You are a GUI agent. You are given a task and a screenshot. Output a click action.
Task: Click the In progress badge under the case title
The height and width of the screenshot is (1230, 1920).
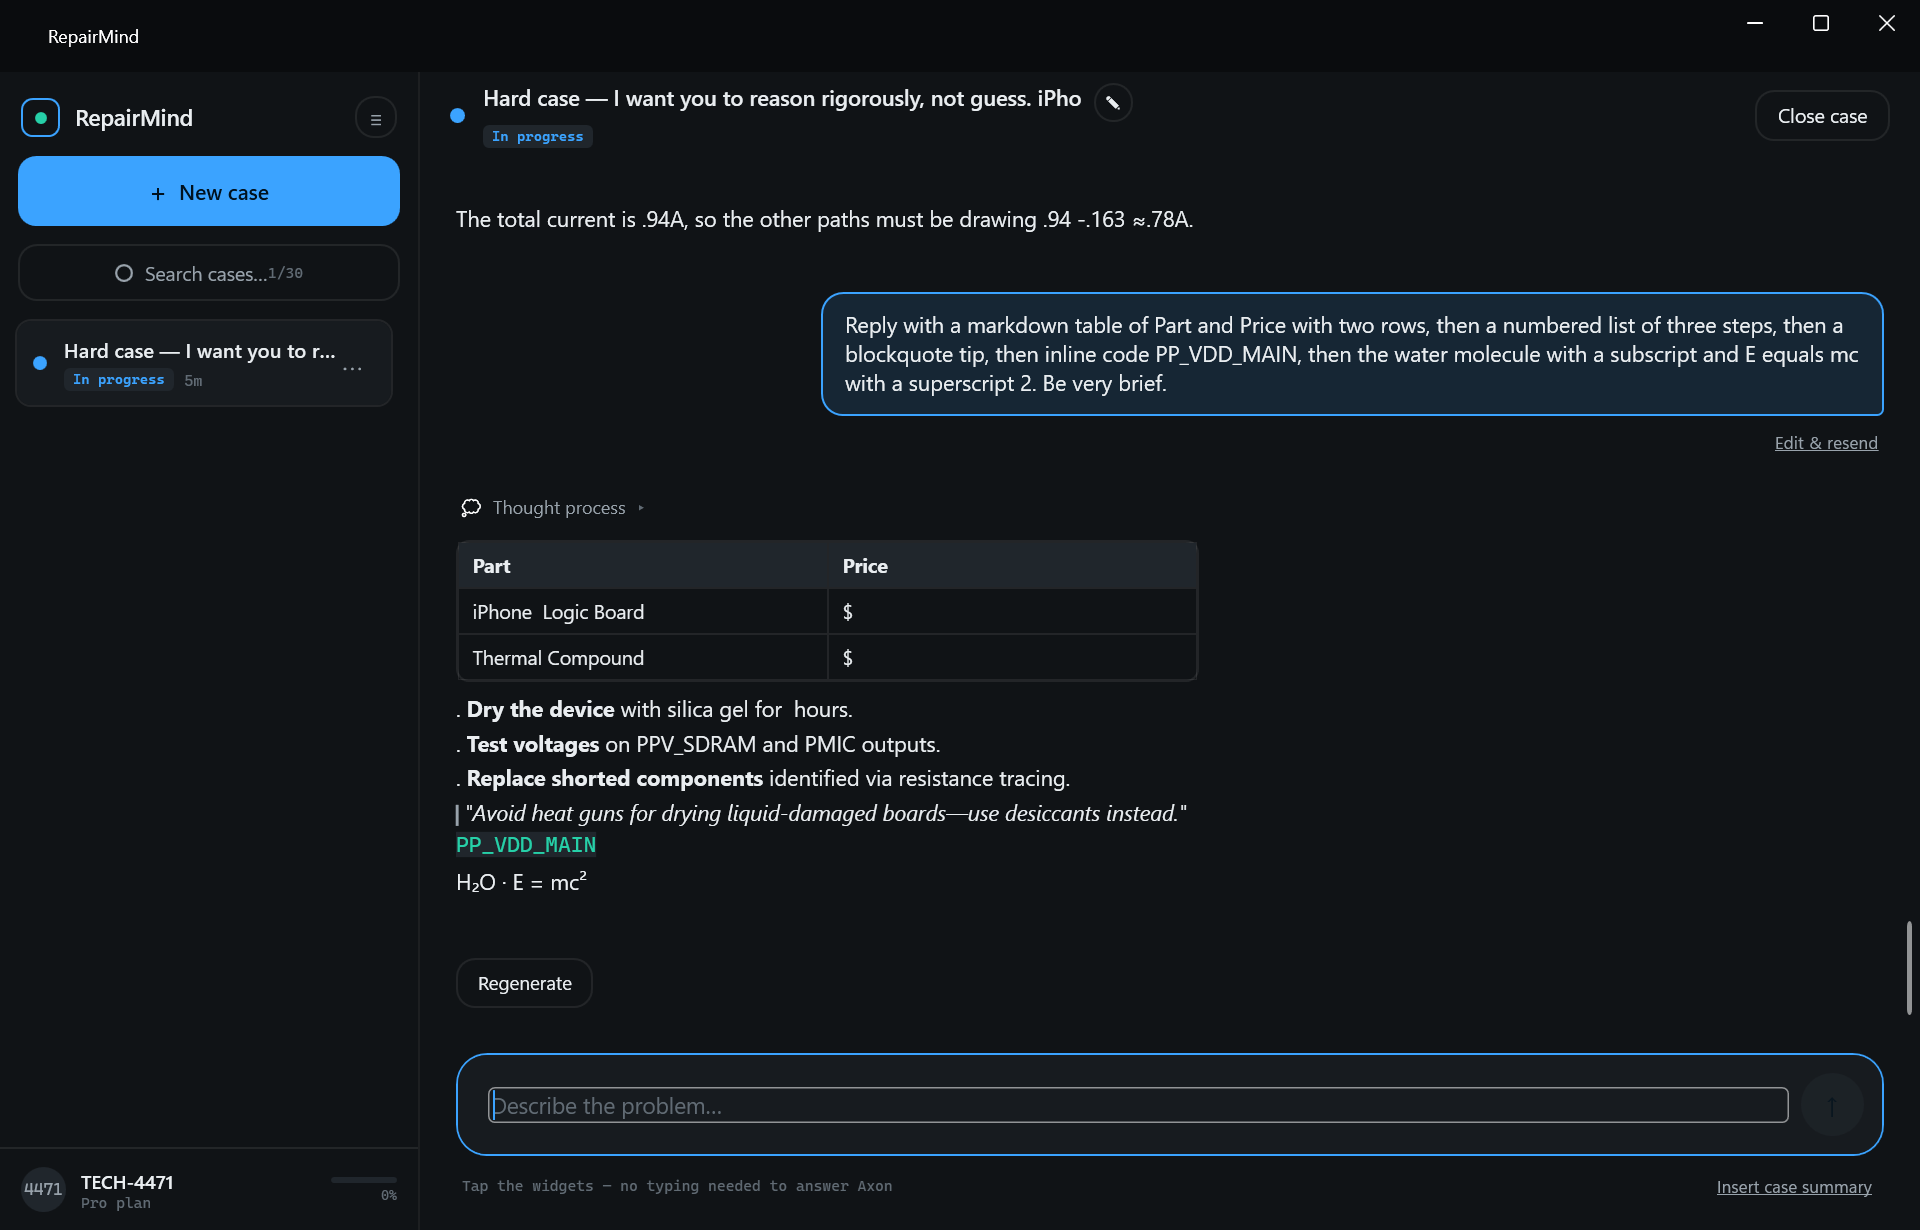(x=538, y=137)
